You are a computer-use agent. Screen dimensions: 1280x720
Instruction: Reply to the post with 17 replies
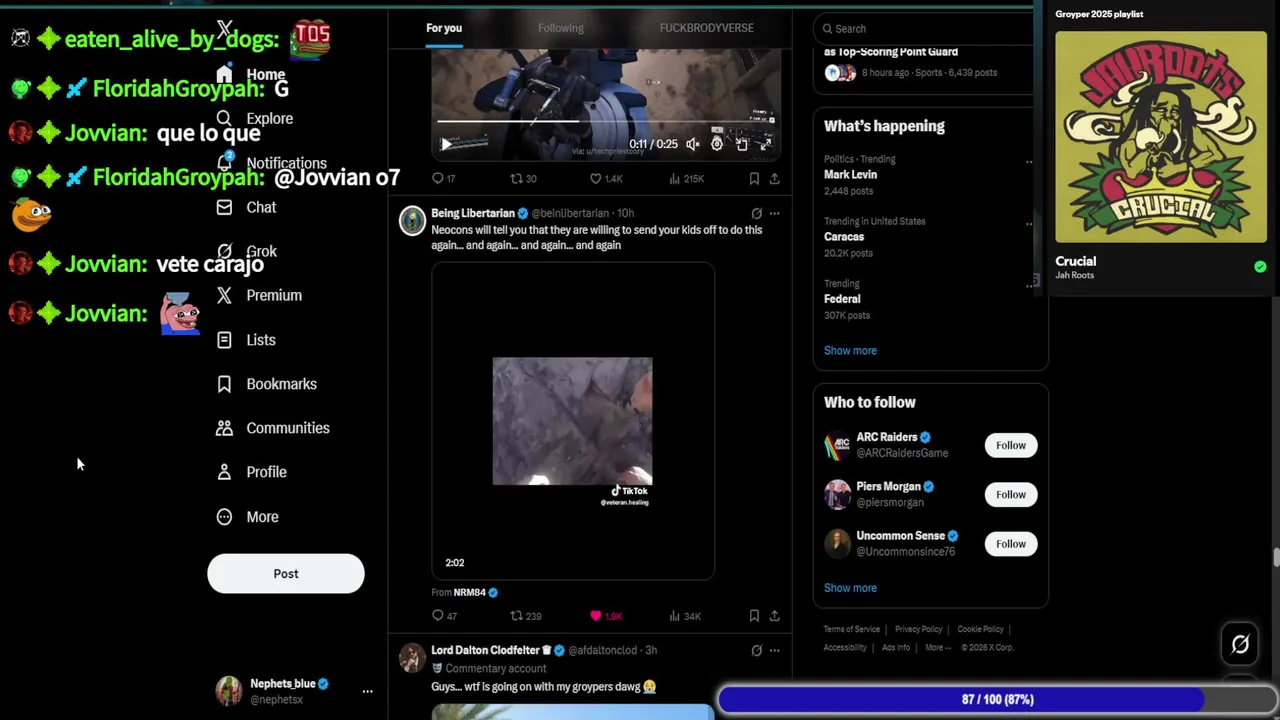(x=443, y=179)
